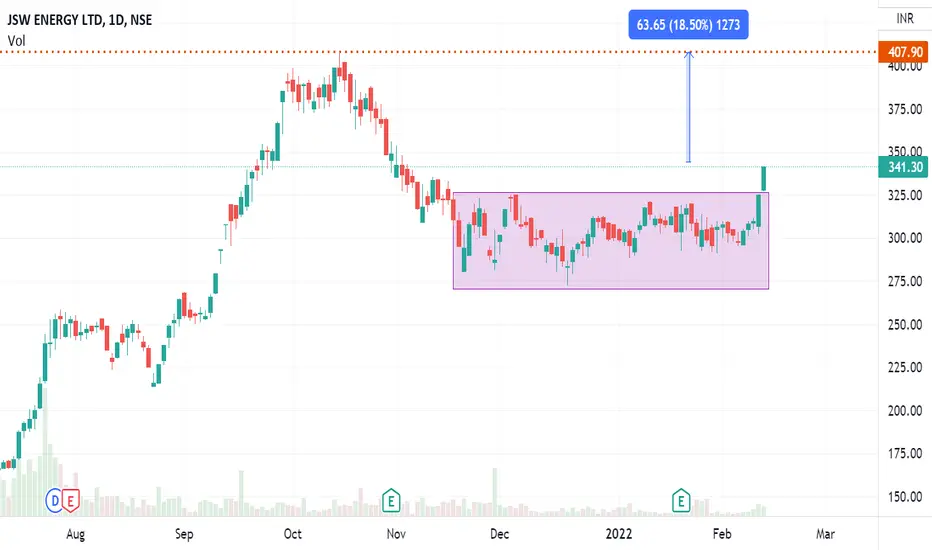This screenshot has height=550, width=932.
Task: Click the Vol indicator label
Action: coord(17,40)
